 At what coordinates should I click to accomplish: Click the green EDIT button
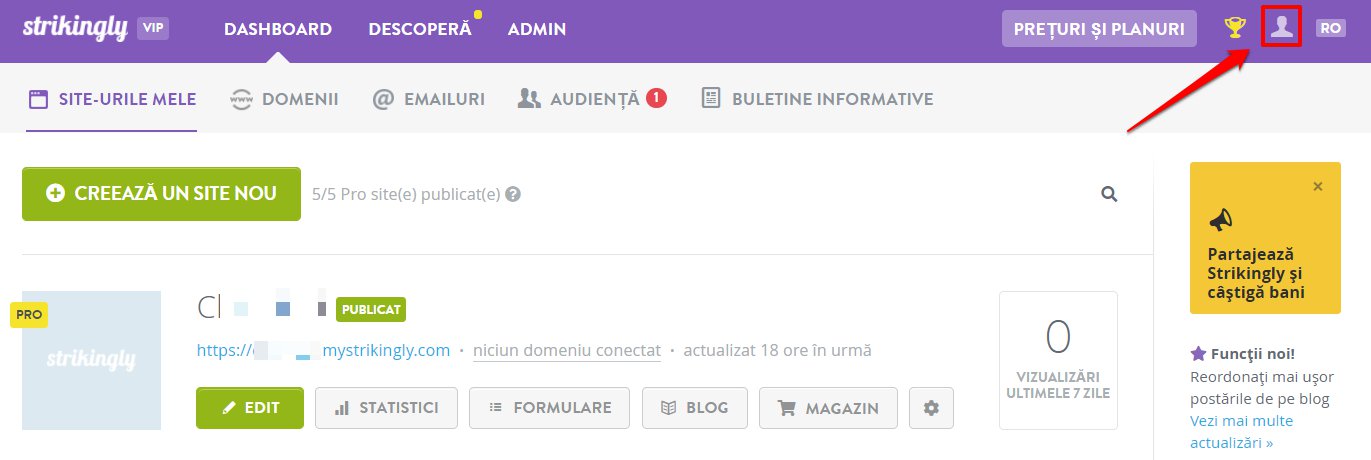[x=250, y=408]
